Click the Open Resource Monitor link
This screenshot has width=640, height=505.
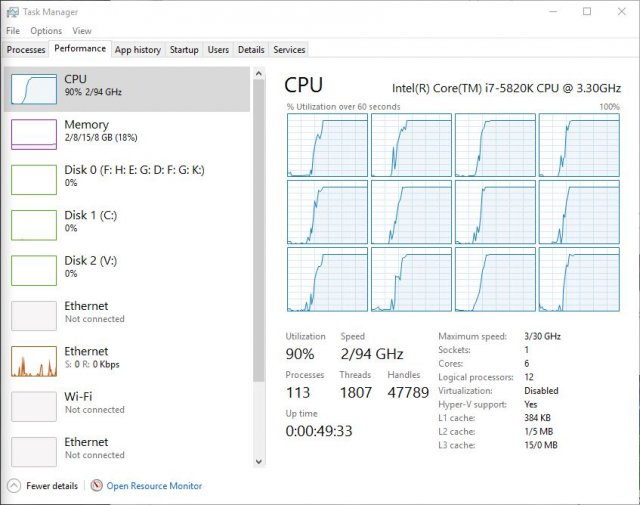pos(154,486)
